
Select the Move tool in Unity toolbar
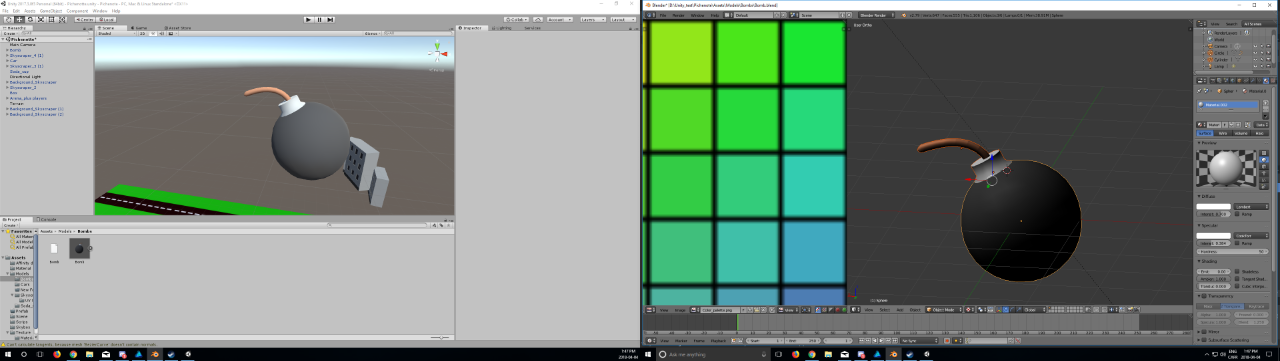[19, 19]
